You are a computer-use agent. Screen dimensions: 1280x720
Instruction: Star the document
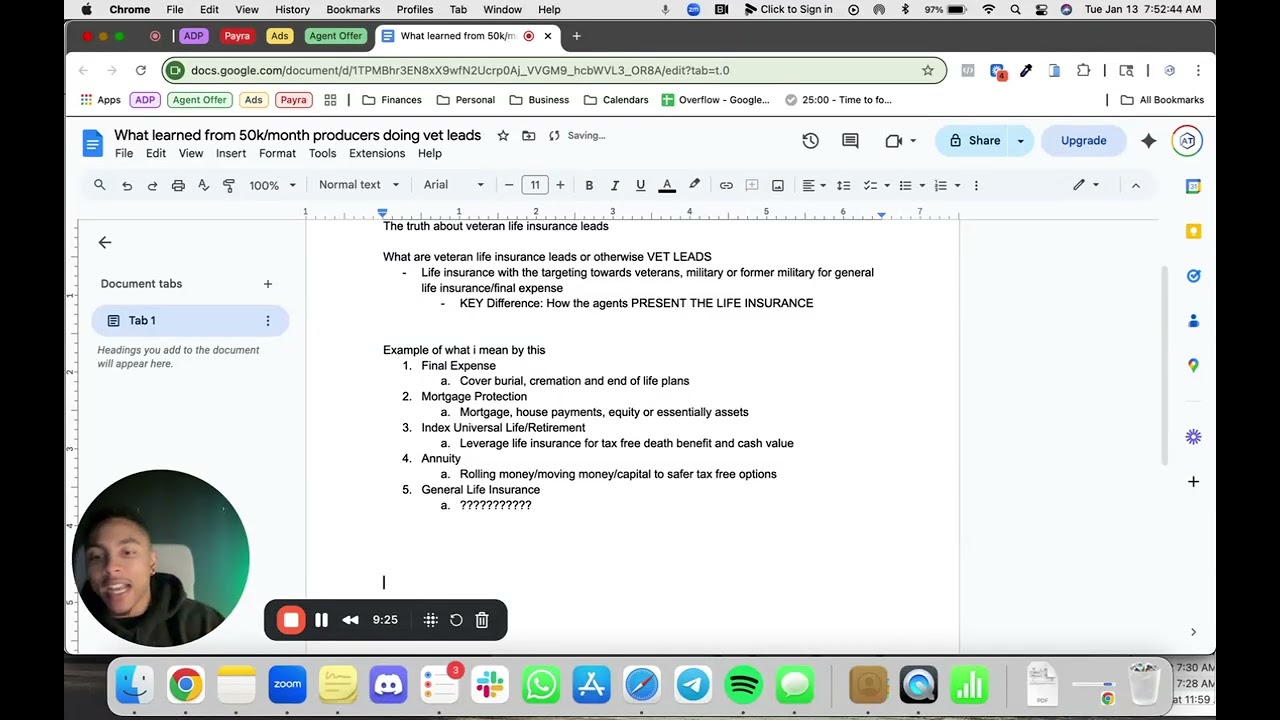pyautogui.click(x=503, y=136)
